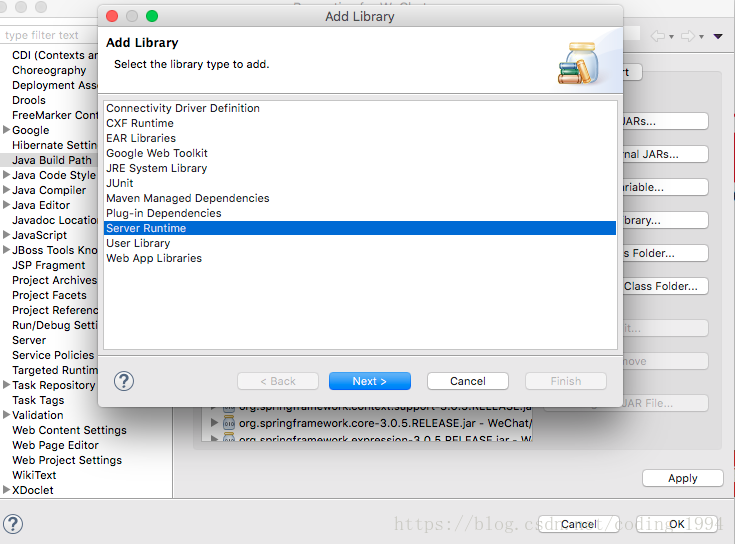The image size is (735, 544).
Task: Click the greyed Finish button
Action: click(x=566, y=381)
